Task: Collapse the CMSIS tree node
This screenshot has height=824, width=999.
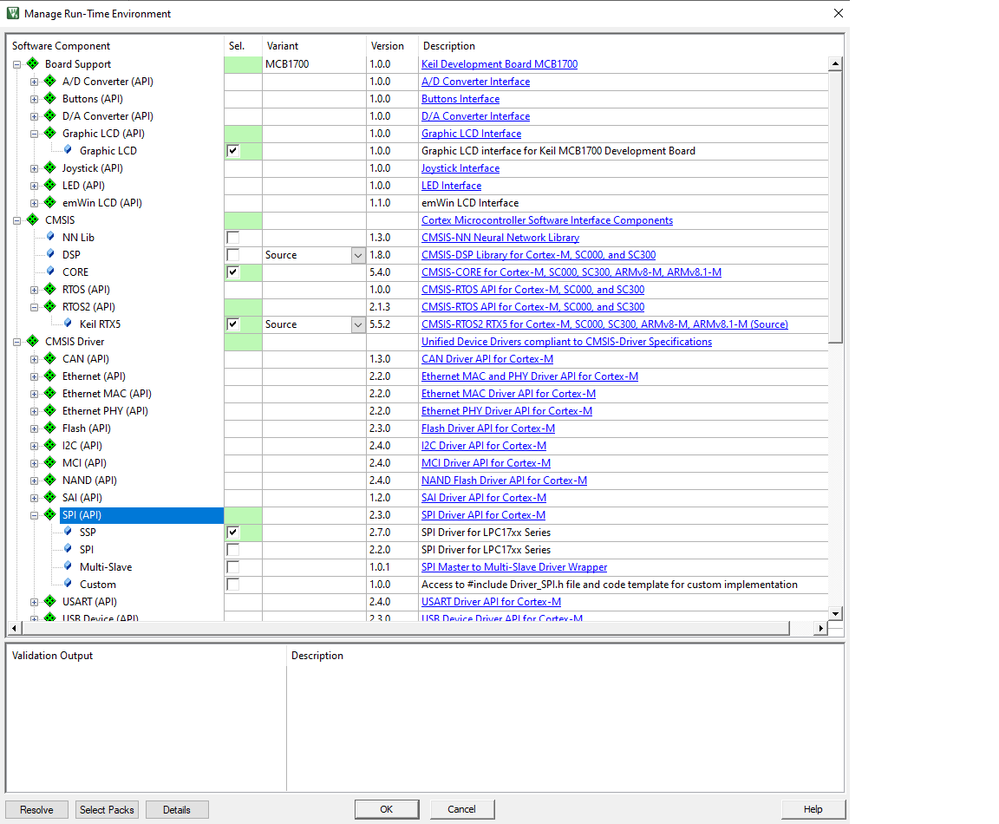Action: 17,220
